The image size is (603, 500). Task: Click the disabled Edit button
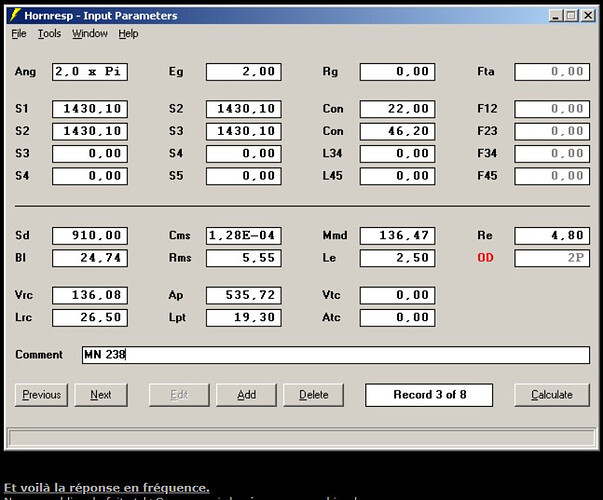(179, 395)
